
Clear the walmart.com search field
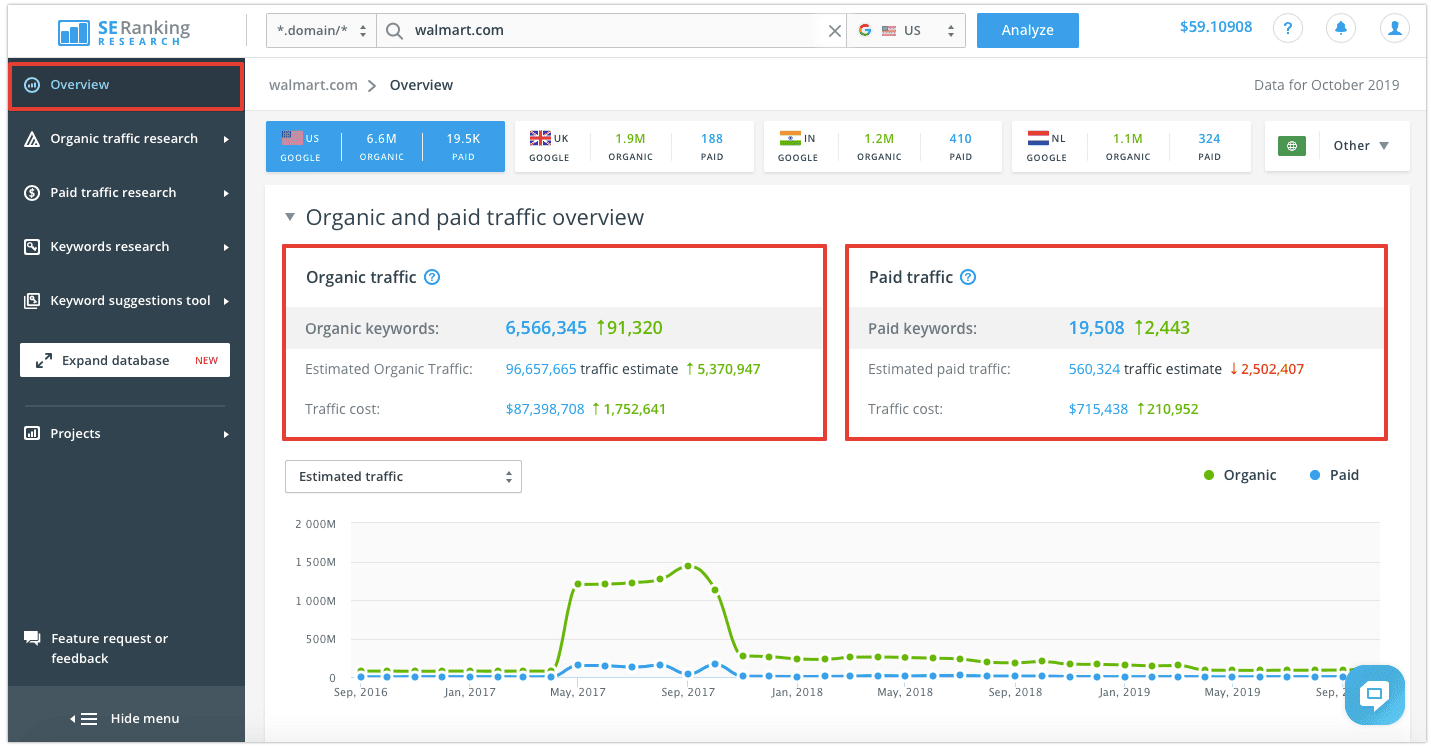pyautogui.click(x=834, y=31)
